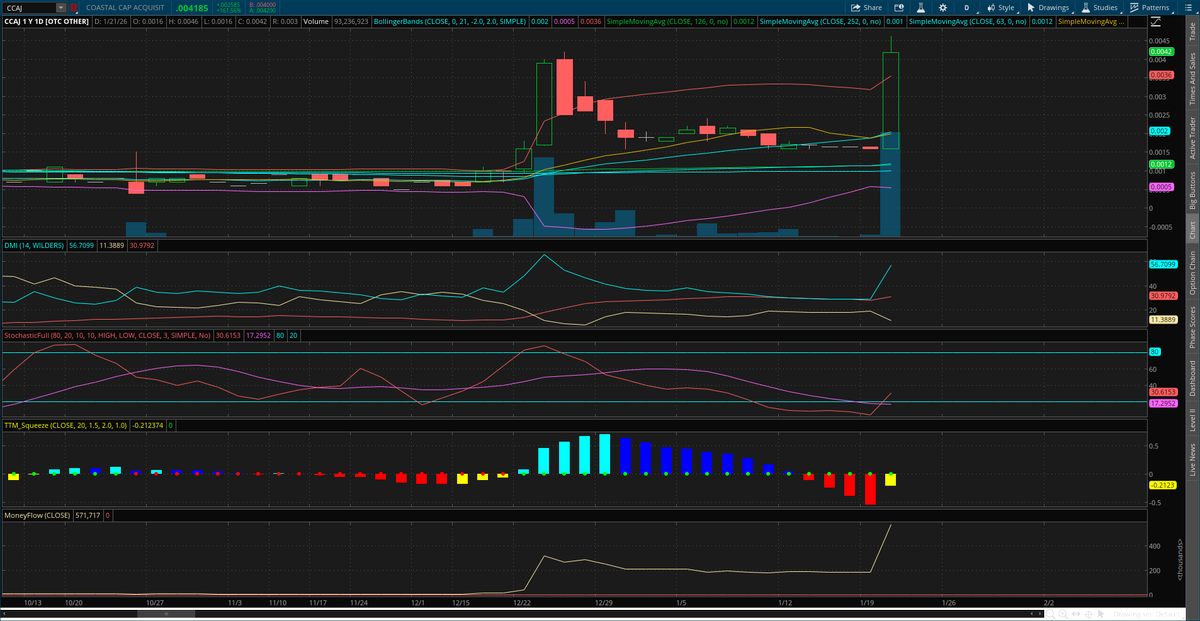Viewport: 1200px width, 621px height.
Task: Click the SimpleMovingAvg (CLOSE, 63) label
Action: 968,21
